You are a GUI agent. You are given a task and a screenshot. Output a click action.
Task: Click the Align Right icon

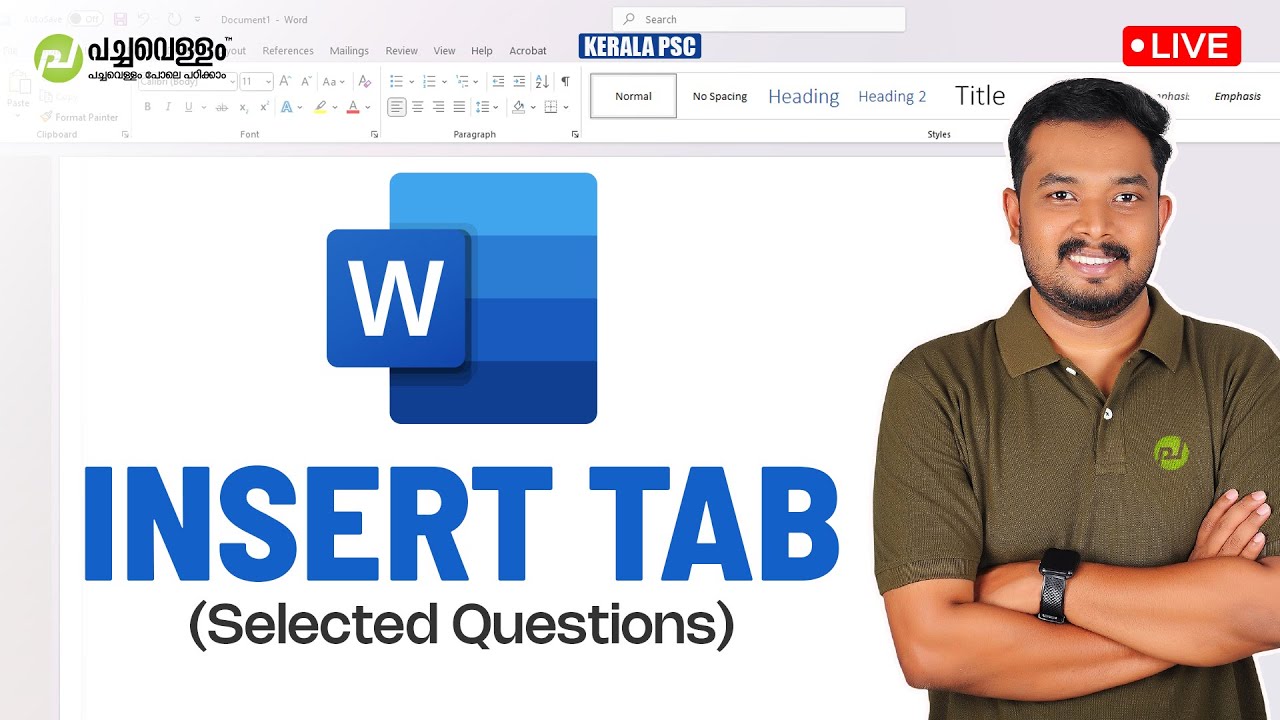(439, 107)
